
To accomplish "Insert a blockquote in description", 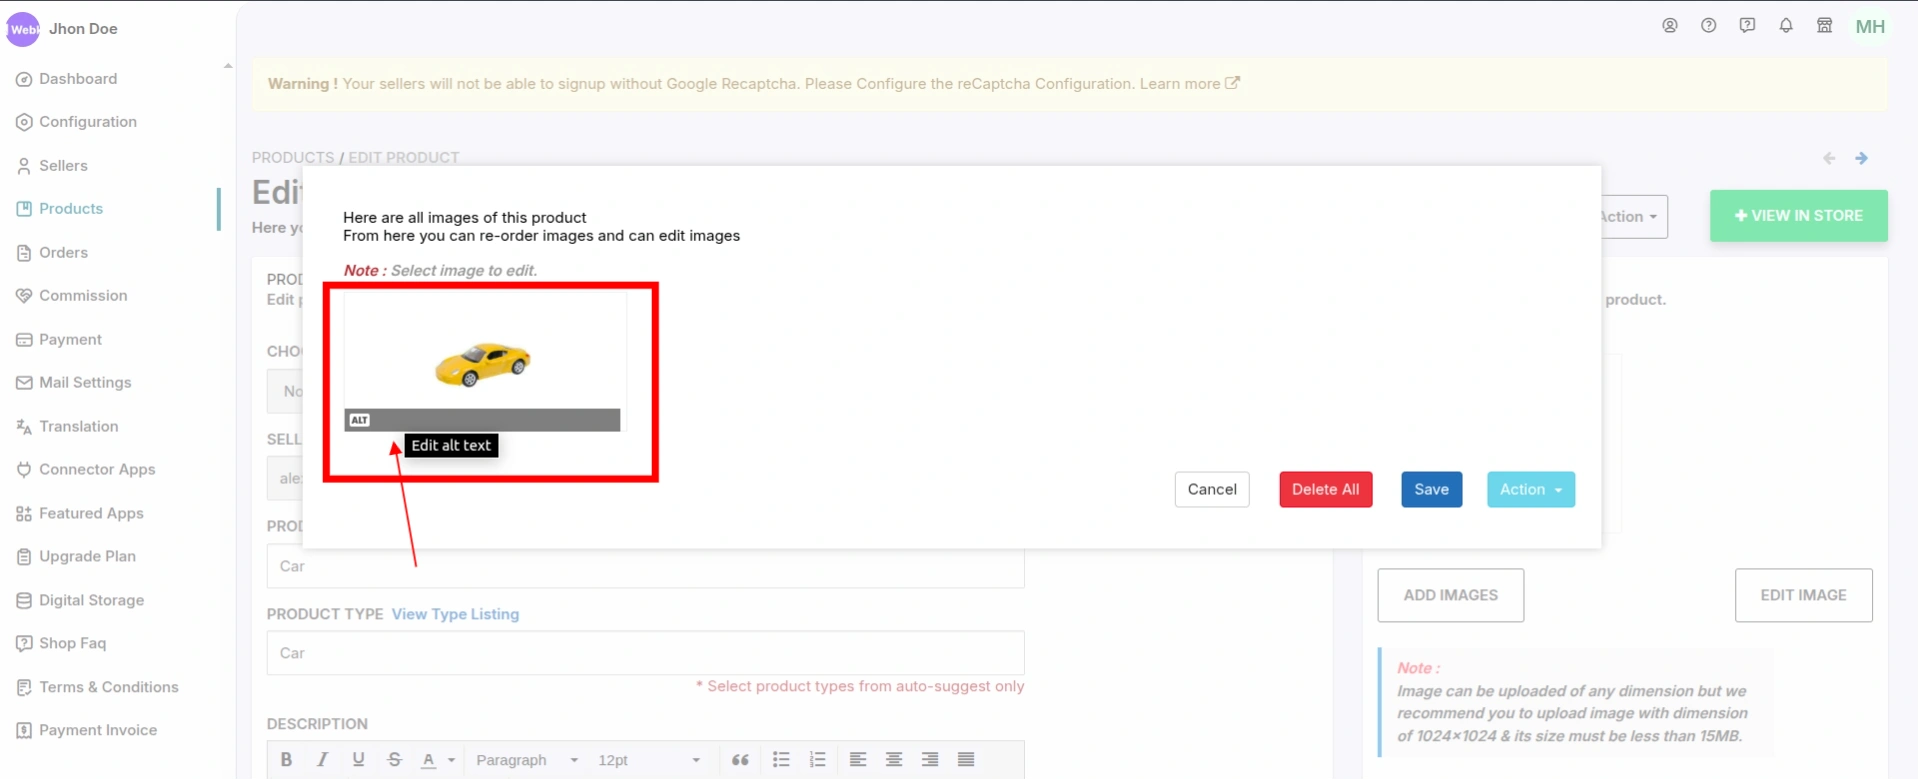I will pyautogui.click(x=740, y=760).
